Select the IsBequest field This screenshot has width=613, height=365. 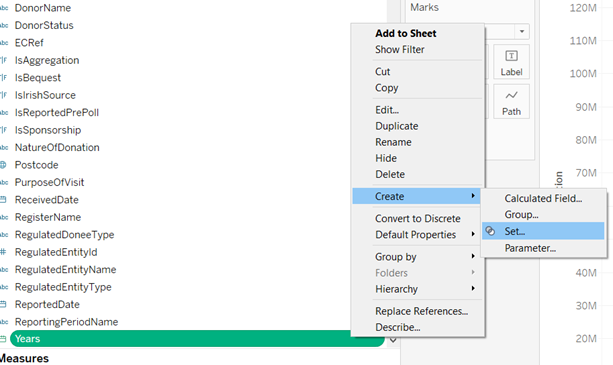click(38, 78)
